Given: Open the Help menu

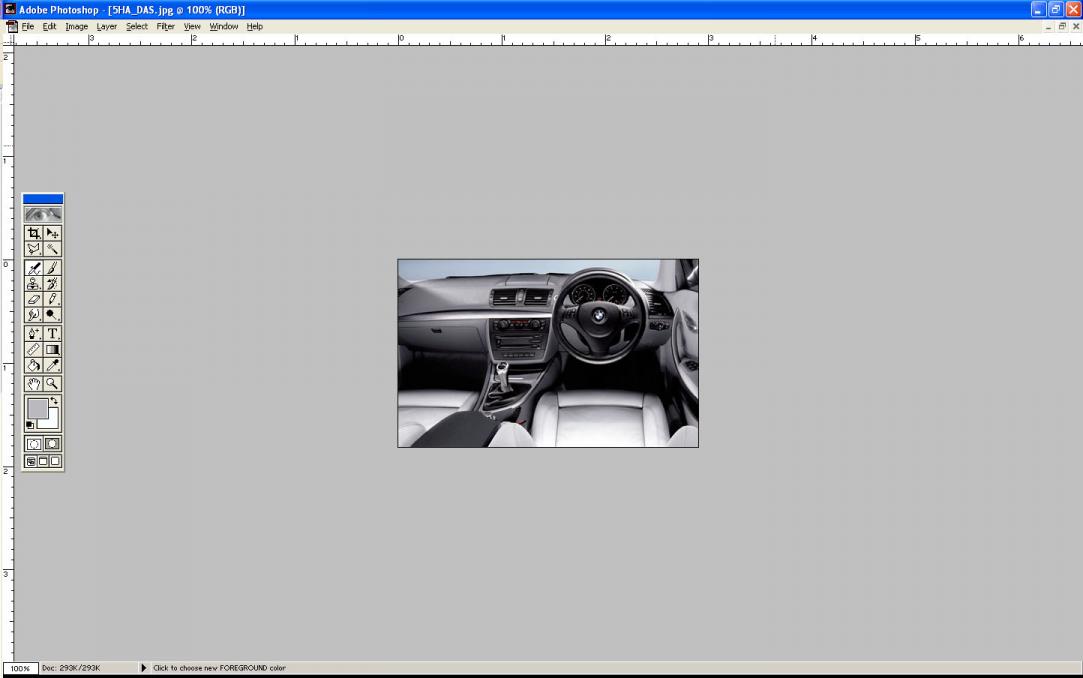Looking at the screenshot, I should pos(254,26).
